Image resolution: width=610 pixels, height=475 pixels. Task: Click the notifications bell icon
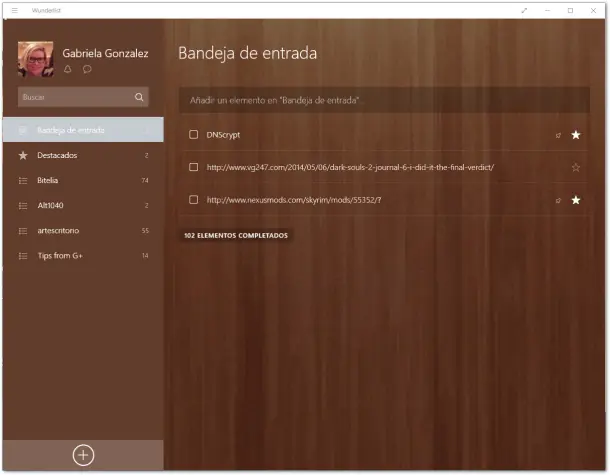[68, 69]
